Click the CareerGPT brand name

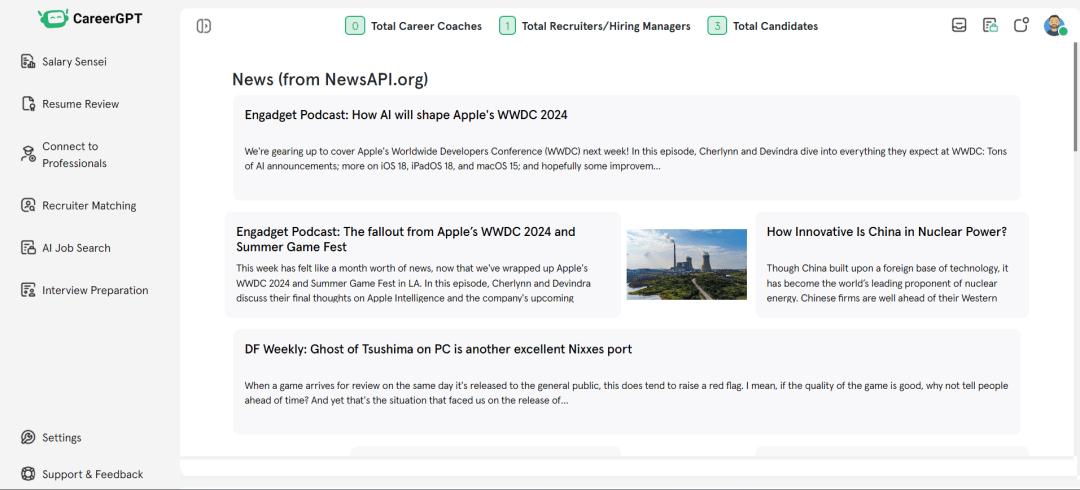point(107,19)
